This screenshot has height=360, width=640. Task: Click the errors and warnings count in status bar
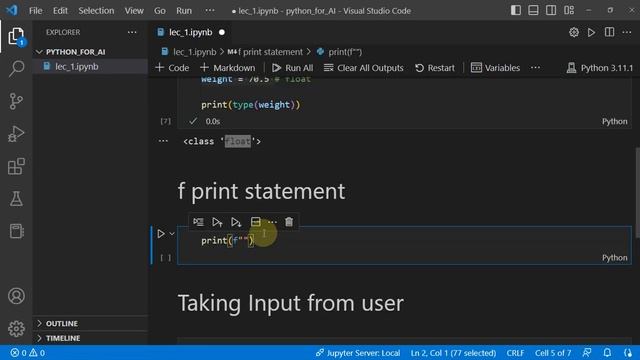click(x=28, y=353)
